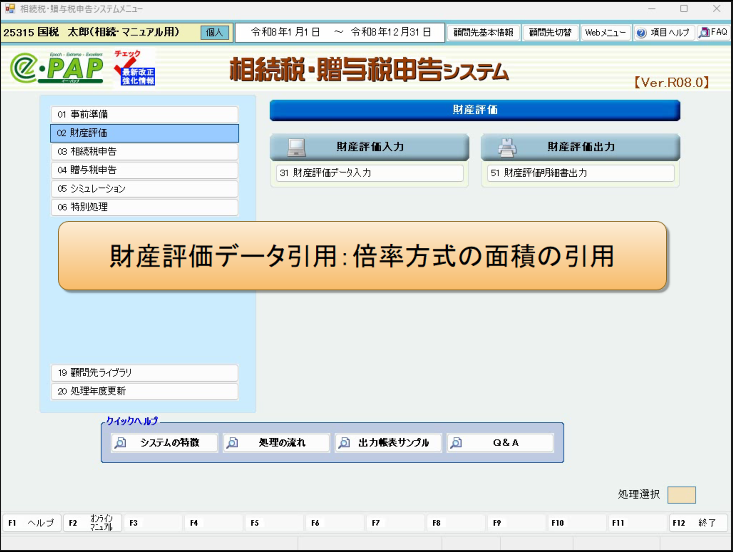Viewport: 733px width, 552px height.
Task: Open the Webメニュー button
Action: tap(606, 33)
